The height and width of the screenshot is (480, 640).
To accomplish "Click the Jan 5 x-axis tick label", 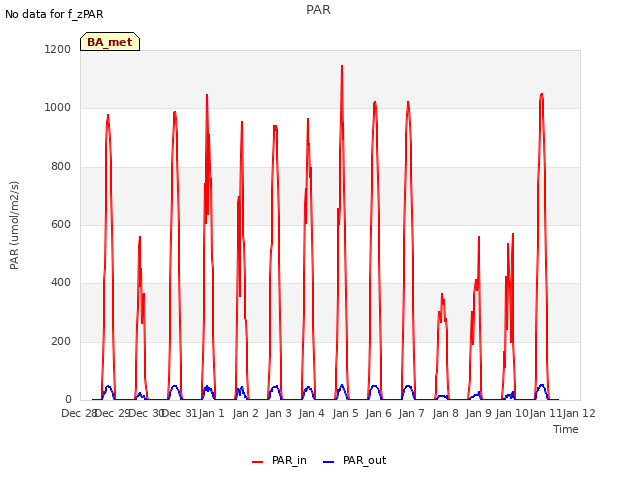I will (345, 413).
